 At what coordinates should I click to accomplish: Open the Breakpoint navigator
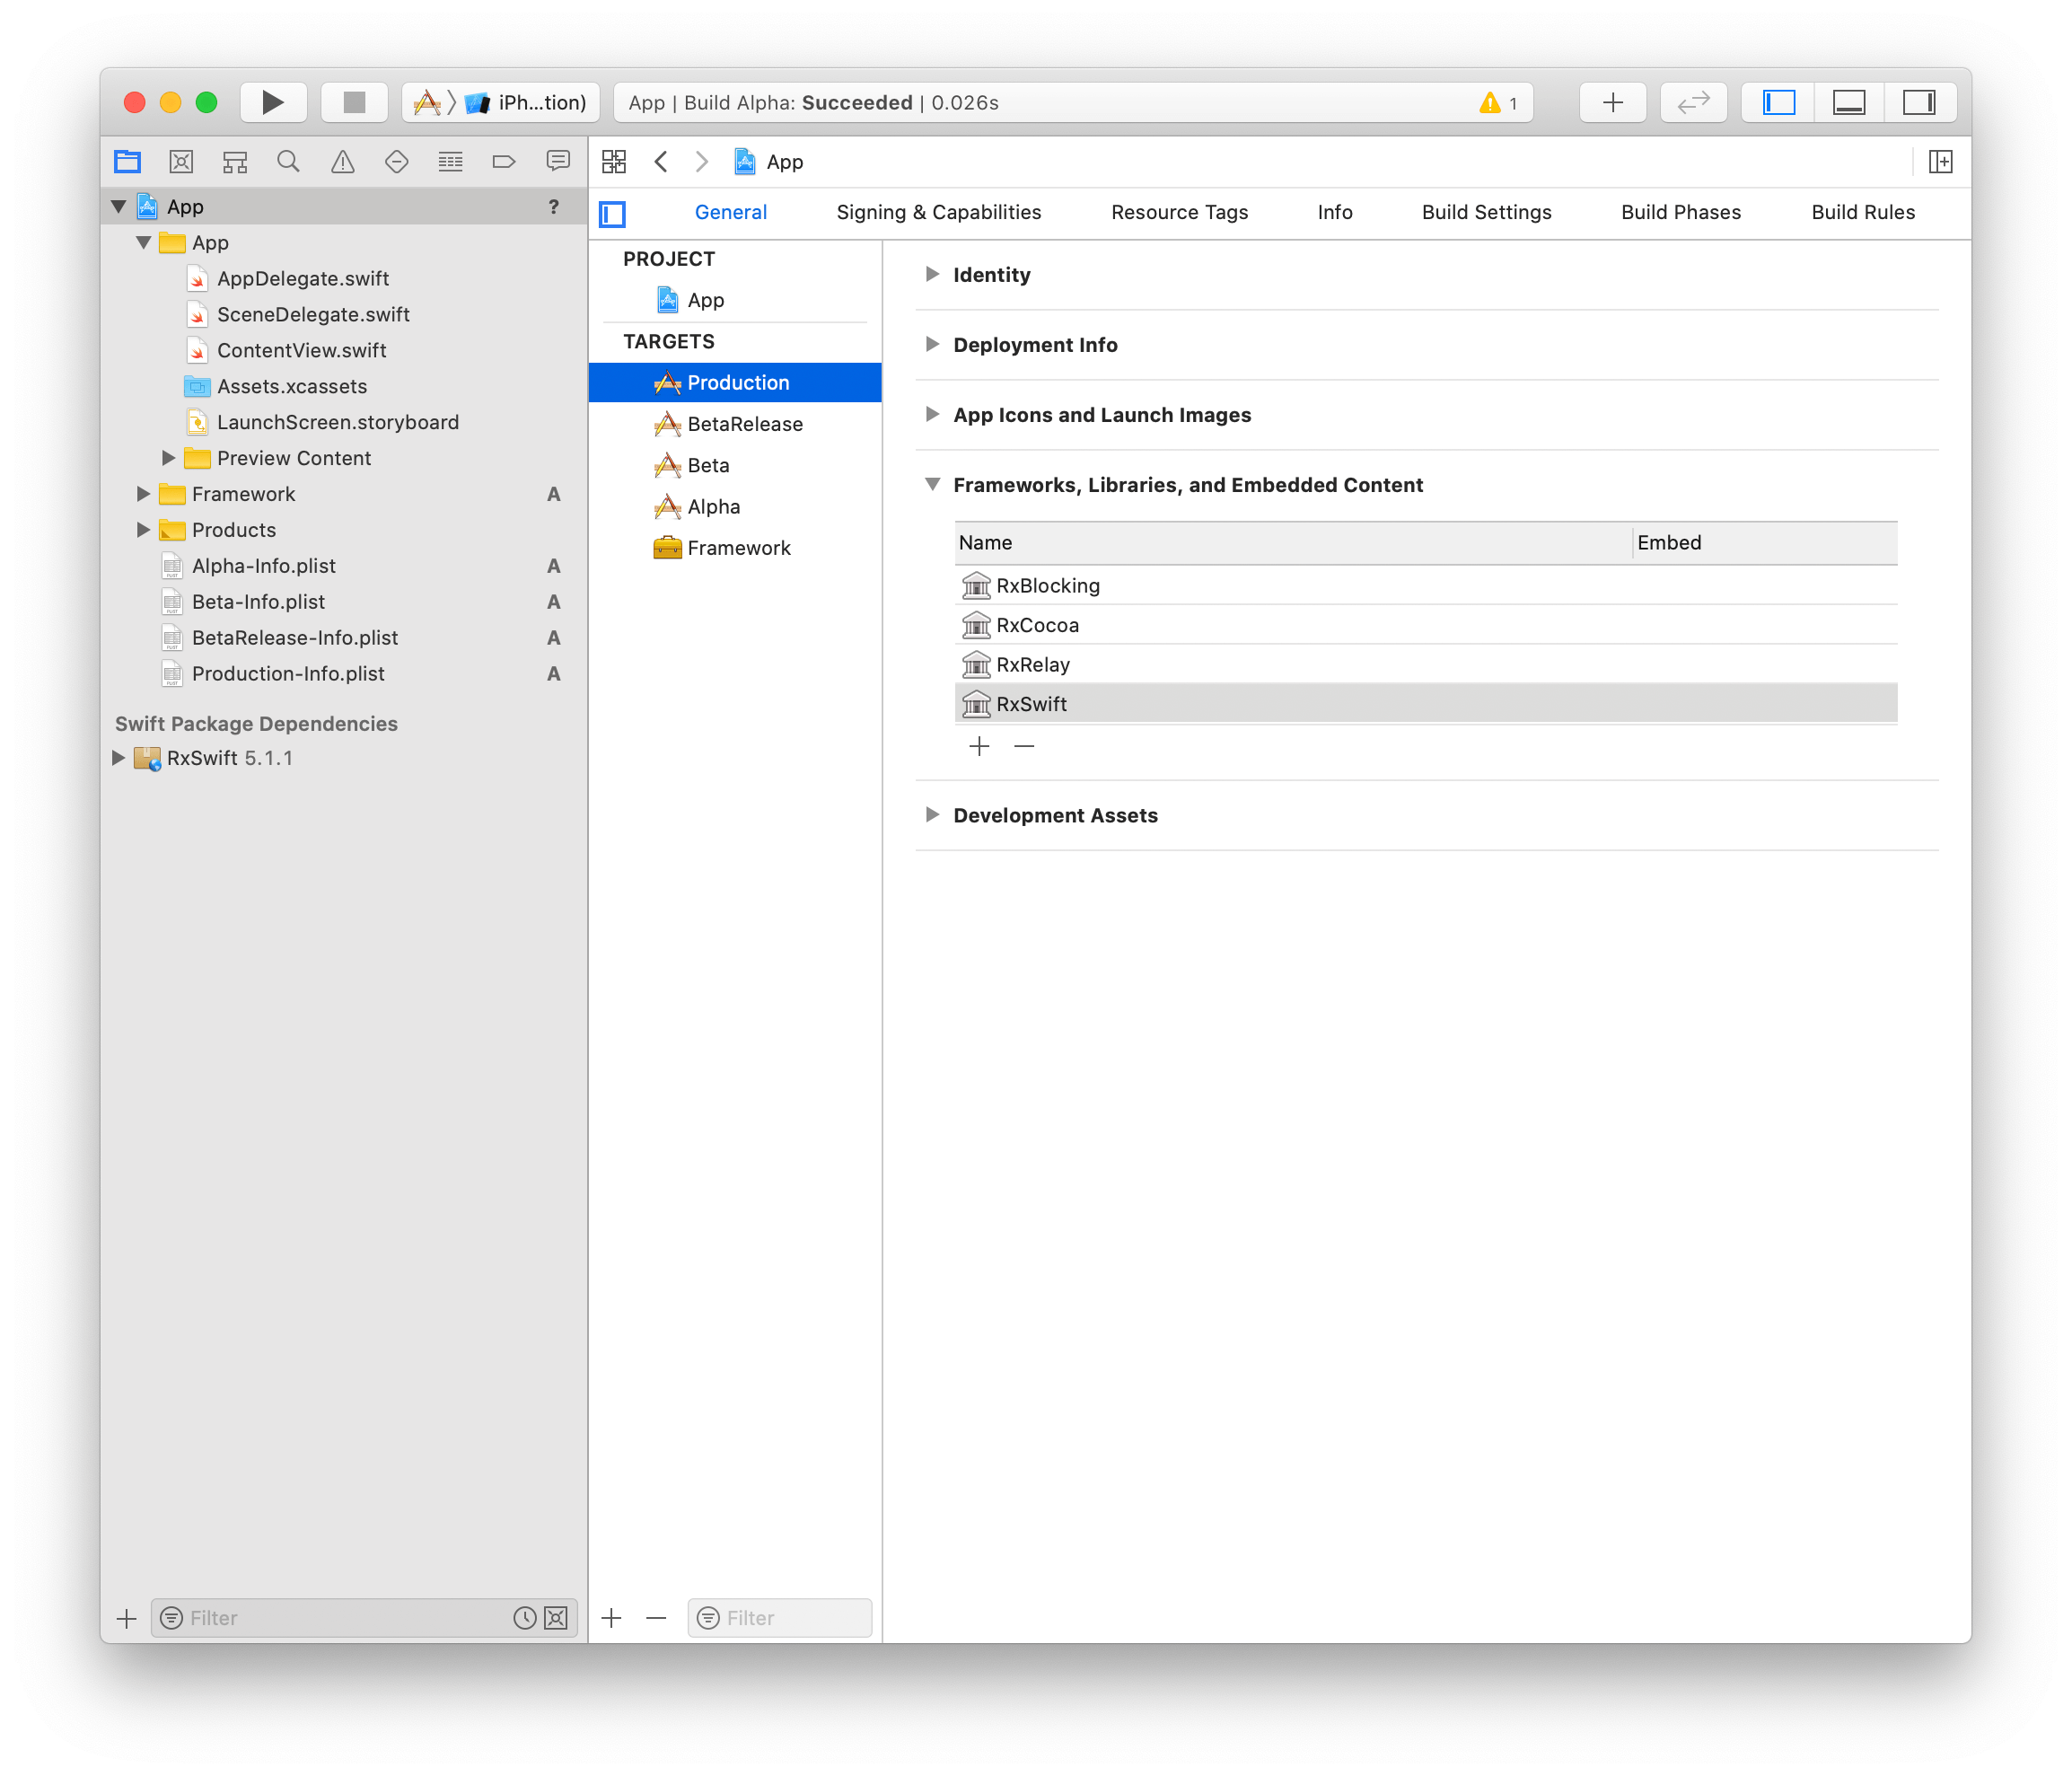click(x=504, y=161)
